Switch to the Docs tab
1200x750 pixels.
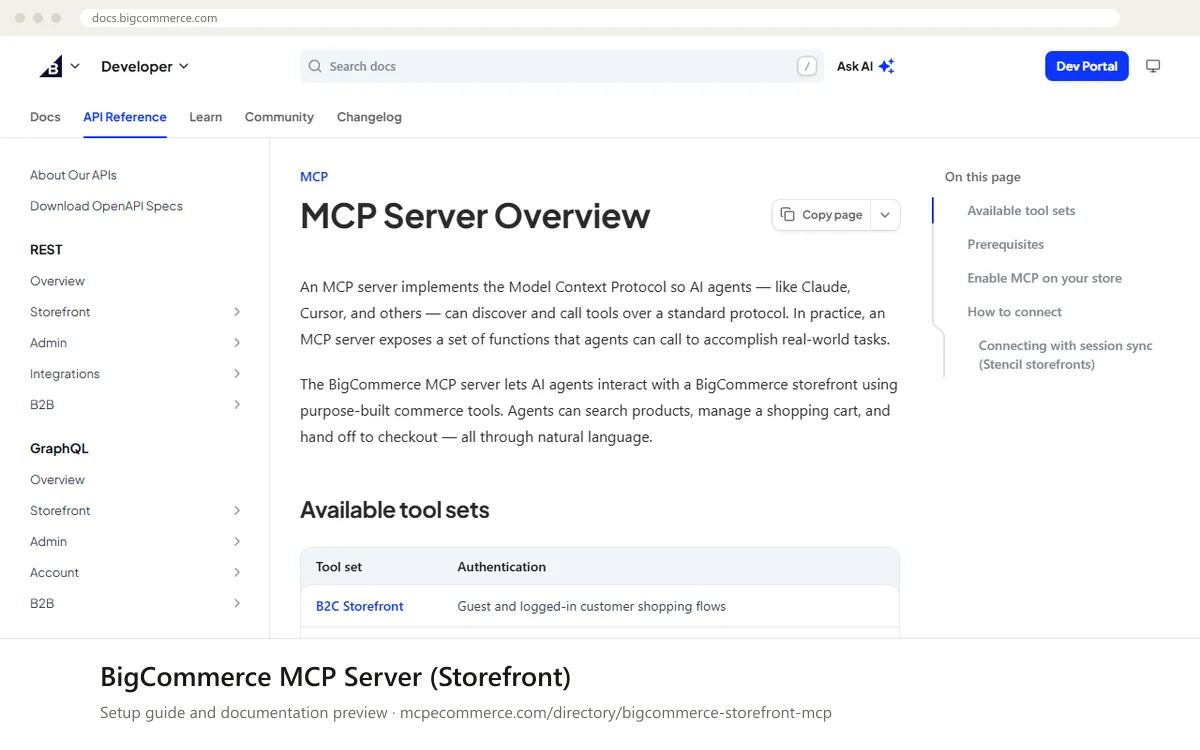(x=45, y=117)
